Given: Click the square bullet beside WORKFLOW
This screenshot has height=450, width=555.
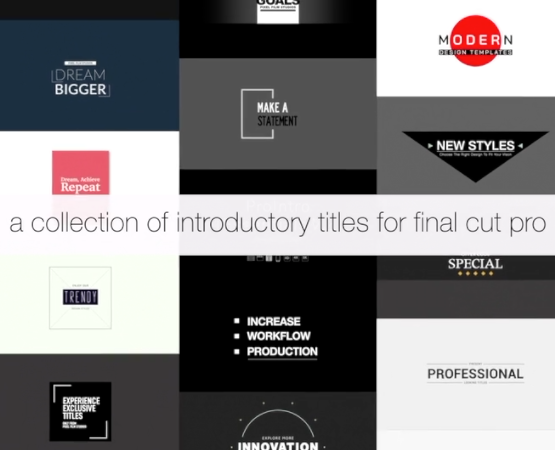Looking at the screenshot, I should click(237, 336).
